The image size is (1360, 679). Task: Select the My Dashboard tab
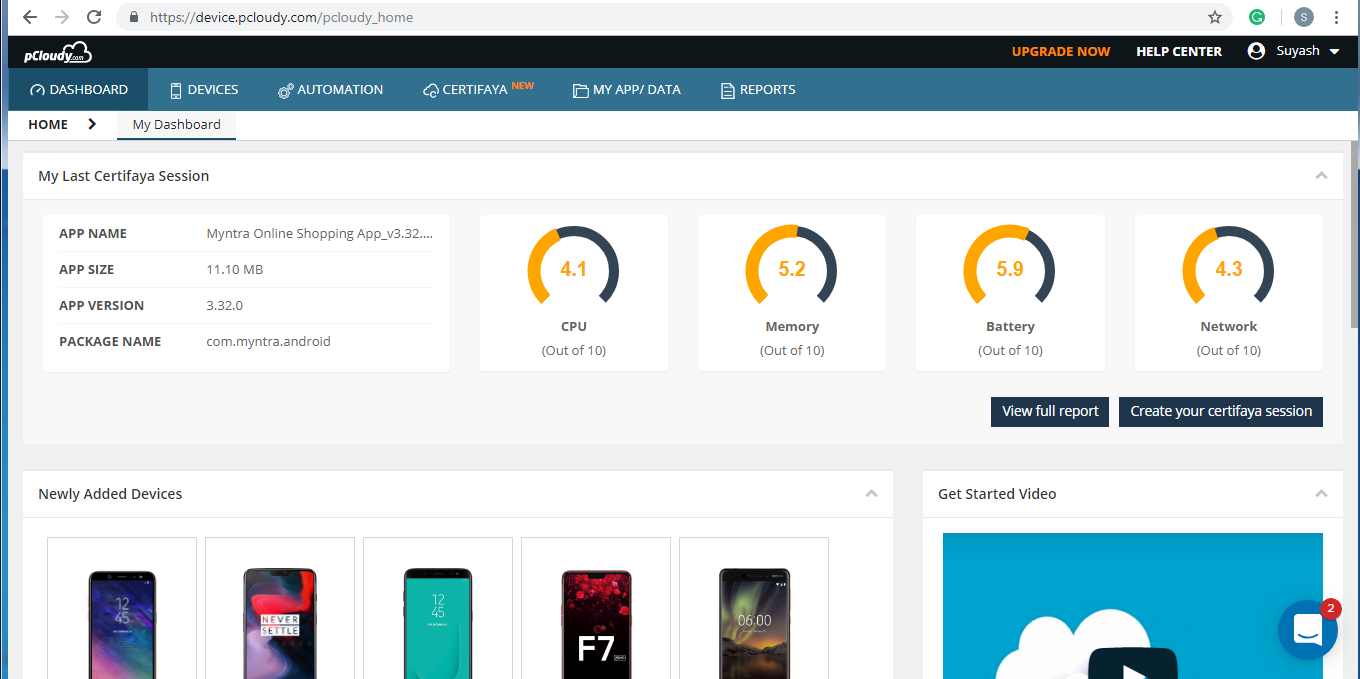tap(177, 125)
